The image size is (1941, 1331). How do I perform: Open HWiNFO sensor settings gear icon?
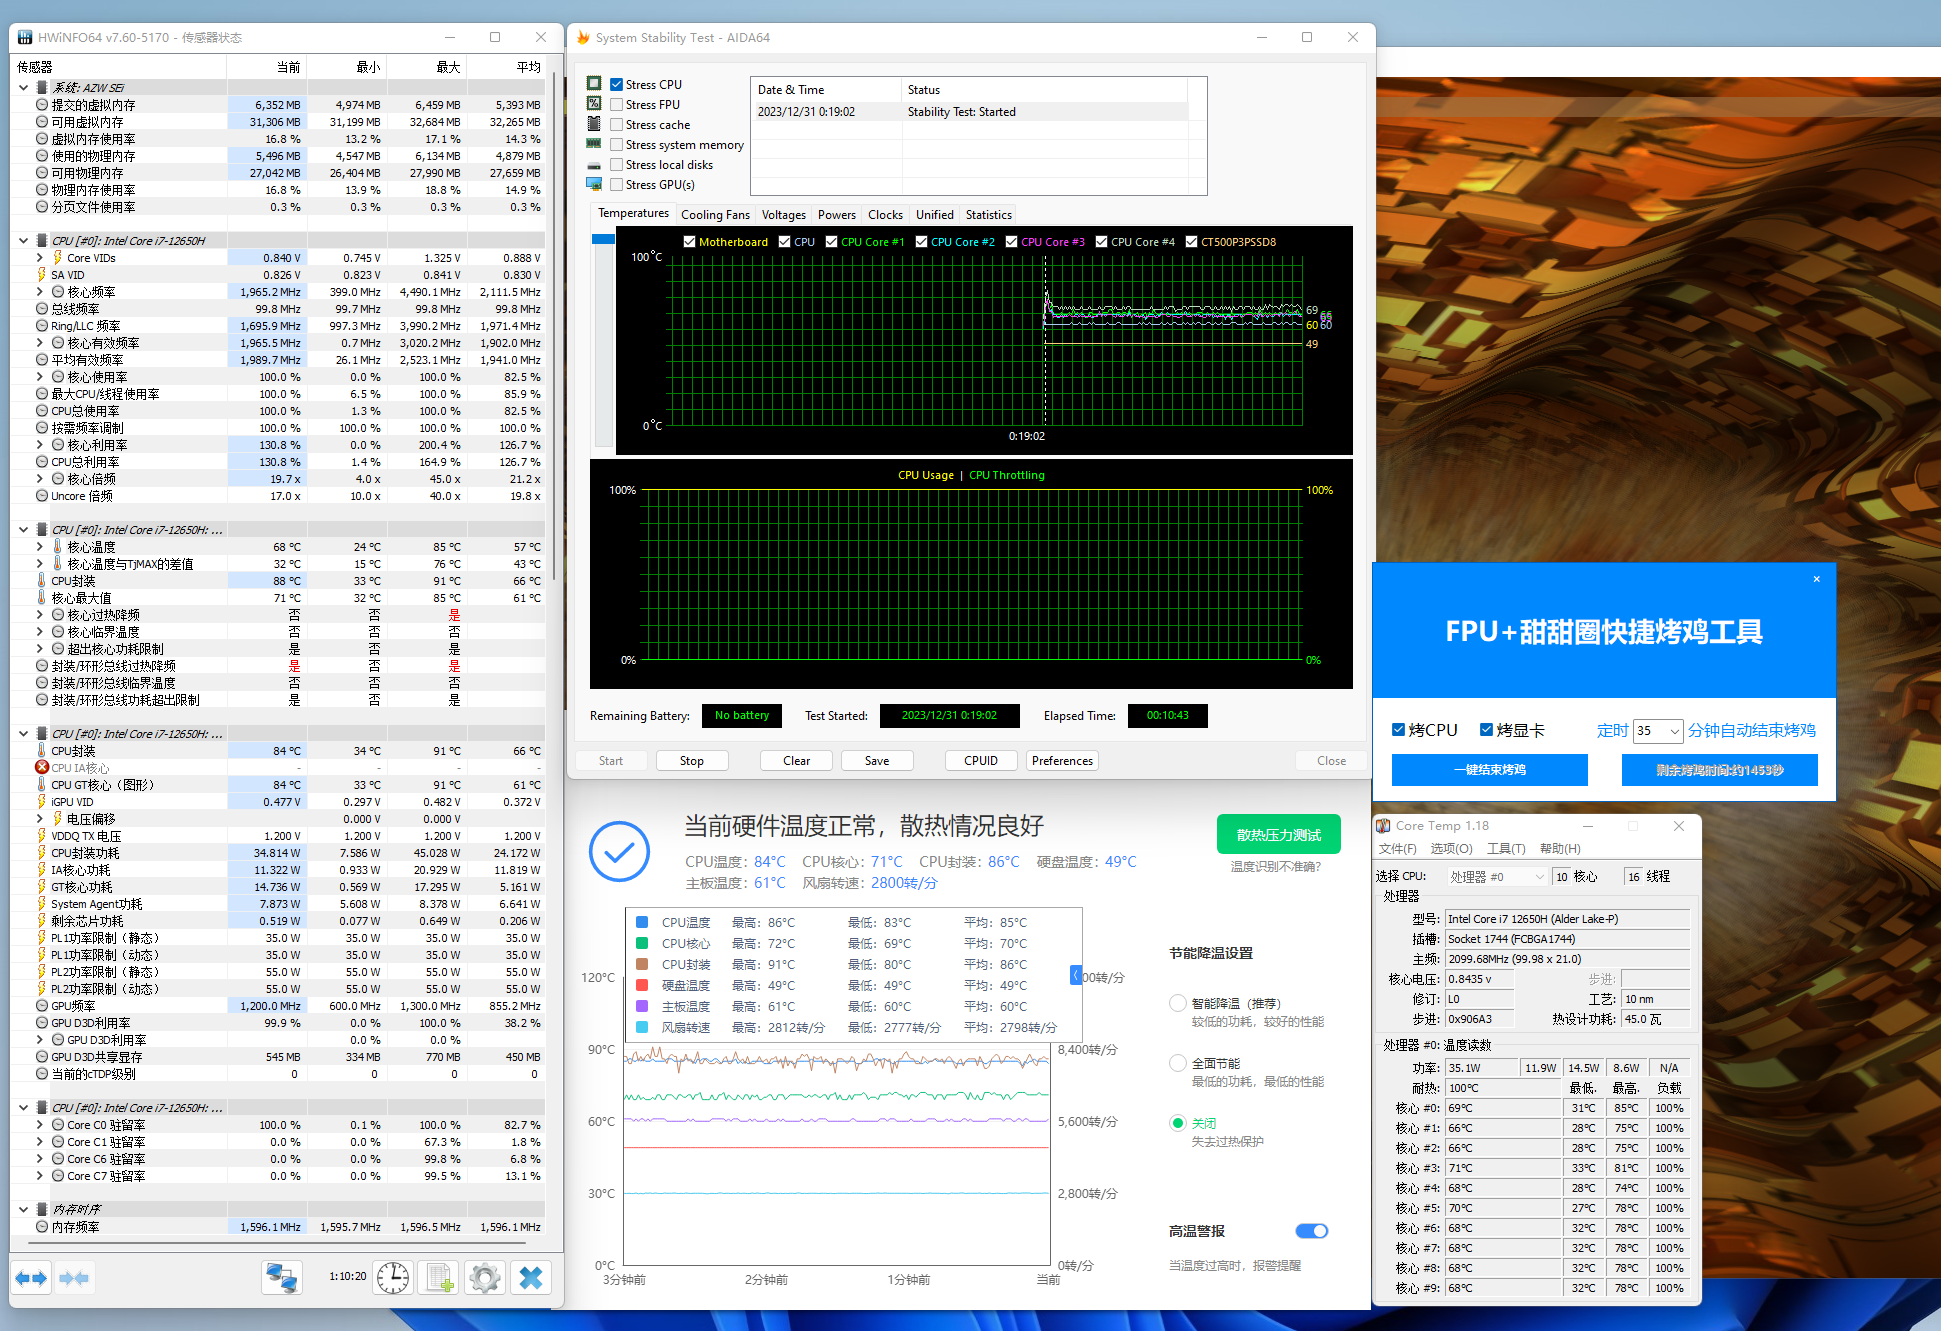point(485,1278)
